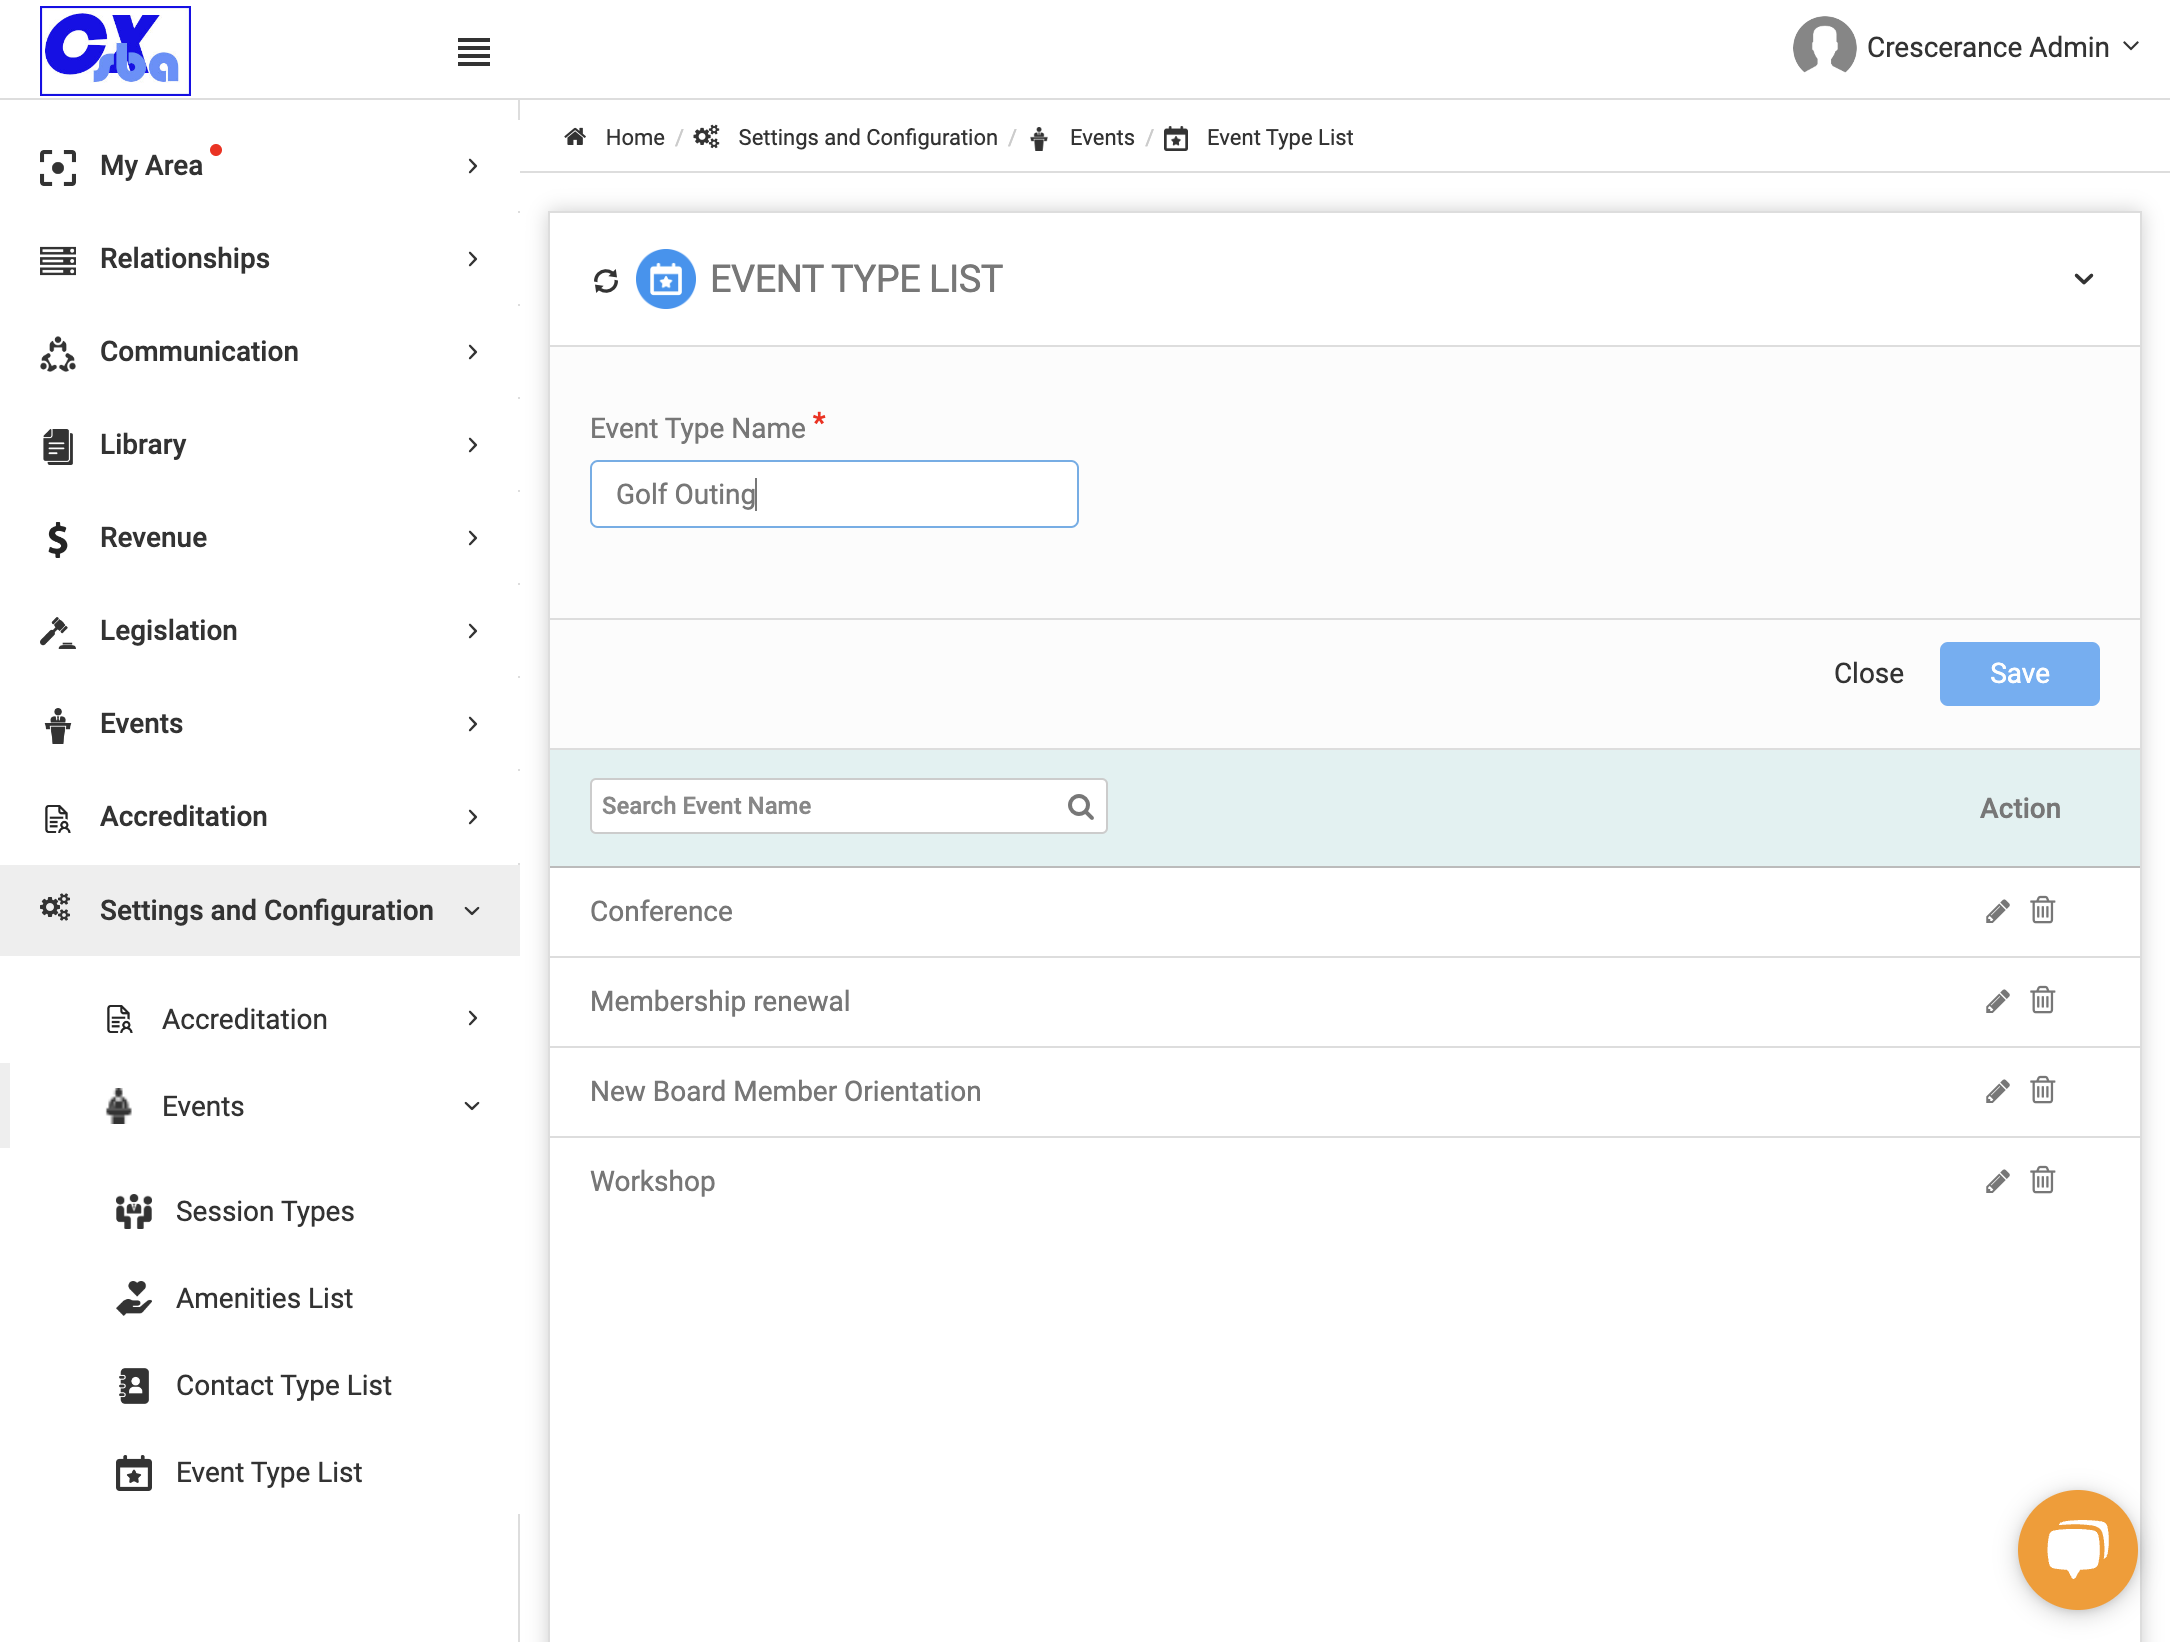Open the main Events menu
This screenshot has height=1642, width=2170.
click(260, 724)
